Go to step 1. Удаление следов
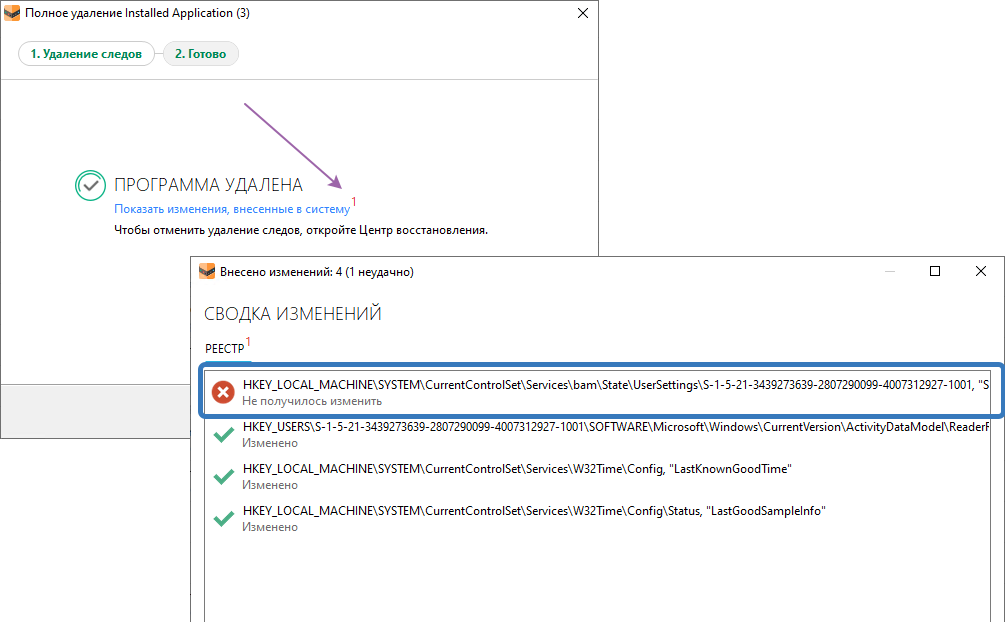The height and width of the screenshot is (622, 1005). pyautogui.click(x=86, y=54)
